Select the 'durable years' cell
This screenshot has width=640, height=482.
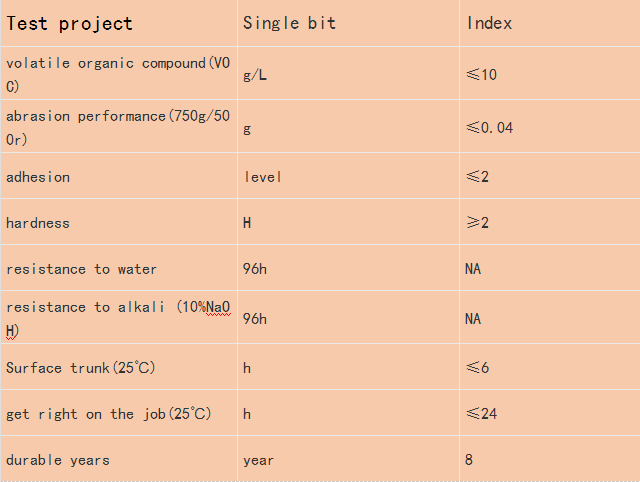pos(119,459)
